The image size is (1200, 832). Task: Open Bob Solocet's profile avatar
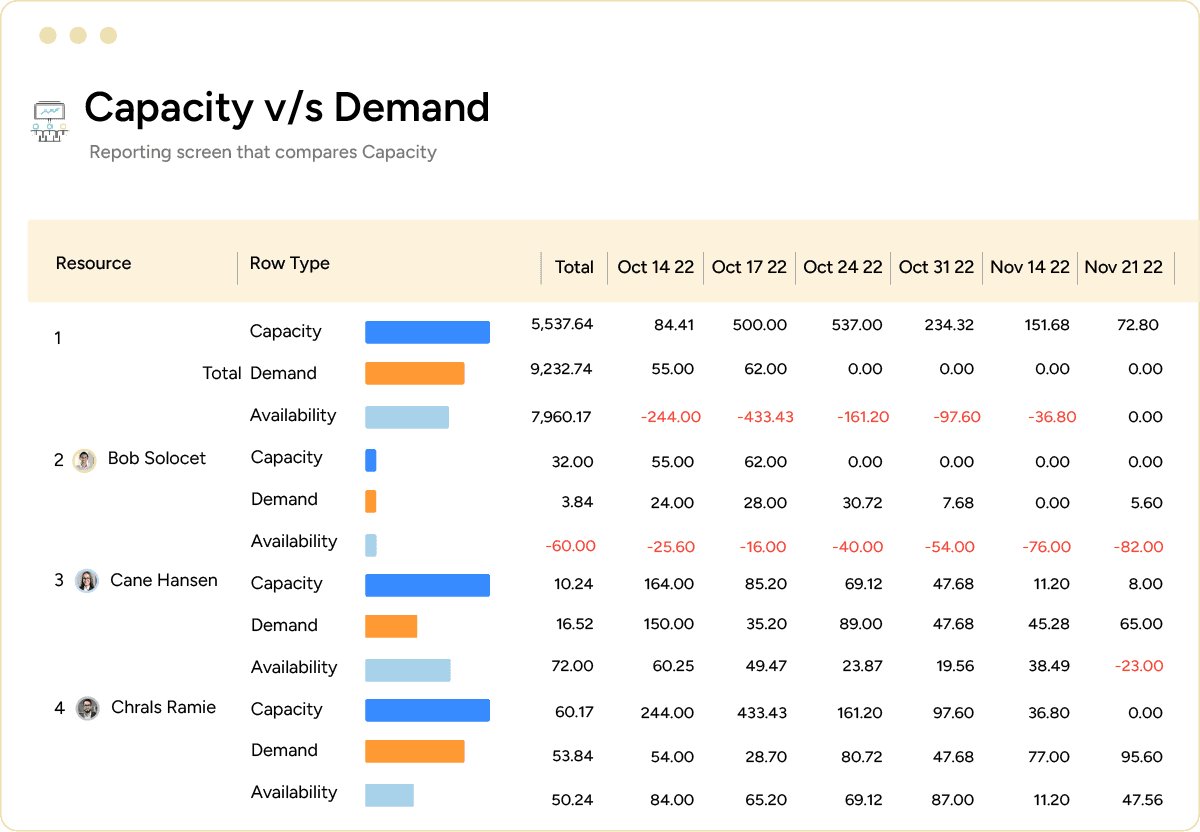click(x=84, y=459)
